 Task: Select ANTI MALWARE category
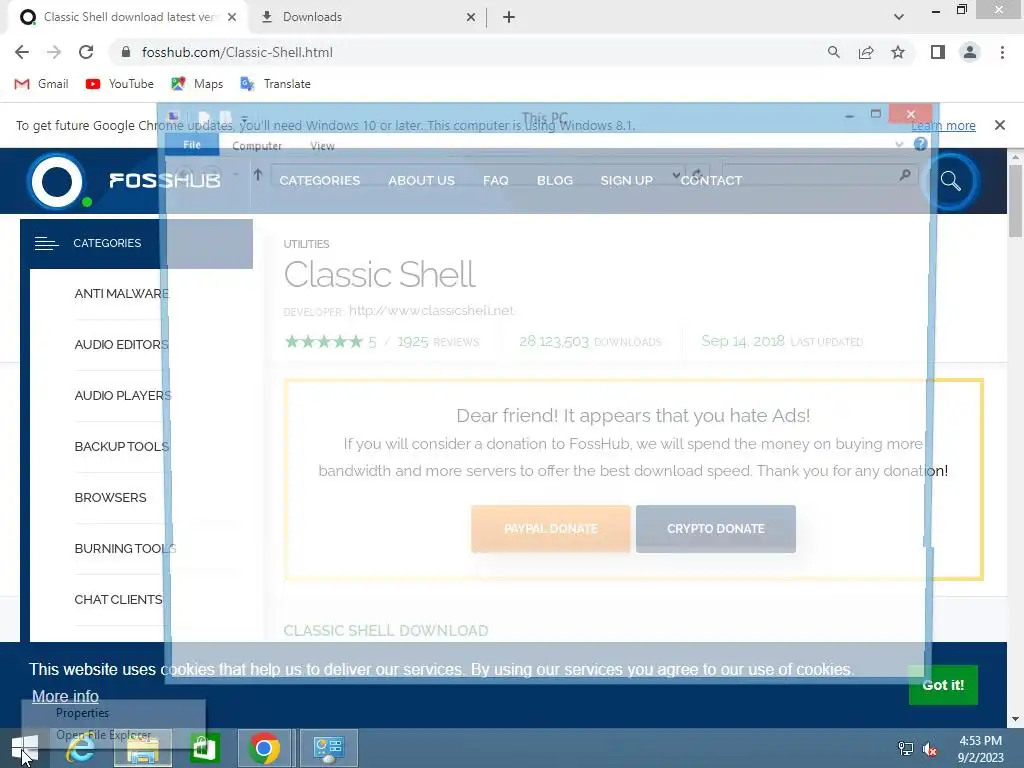coord(121,293)
